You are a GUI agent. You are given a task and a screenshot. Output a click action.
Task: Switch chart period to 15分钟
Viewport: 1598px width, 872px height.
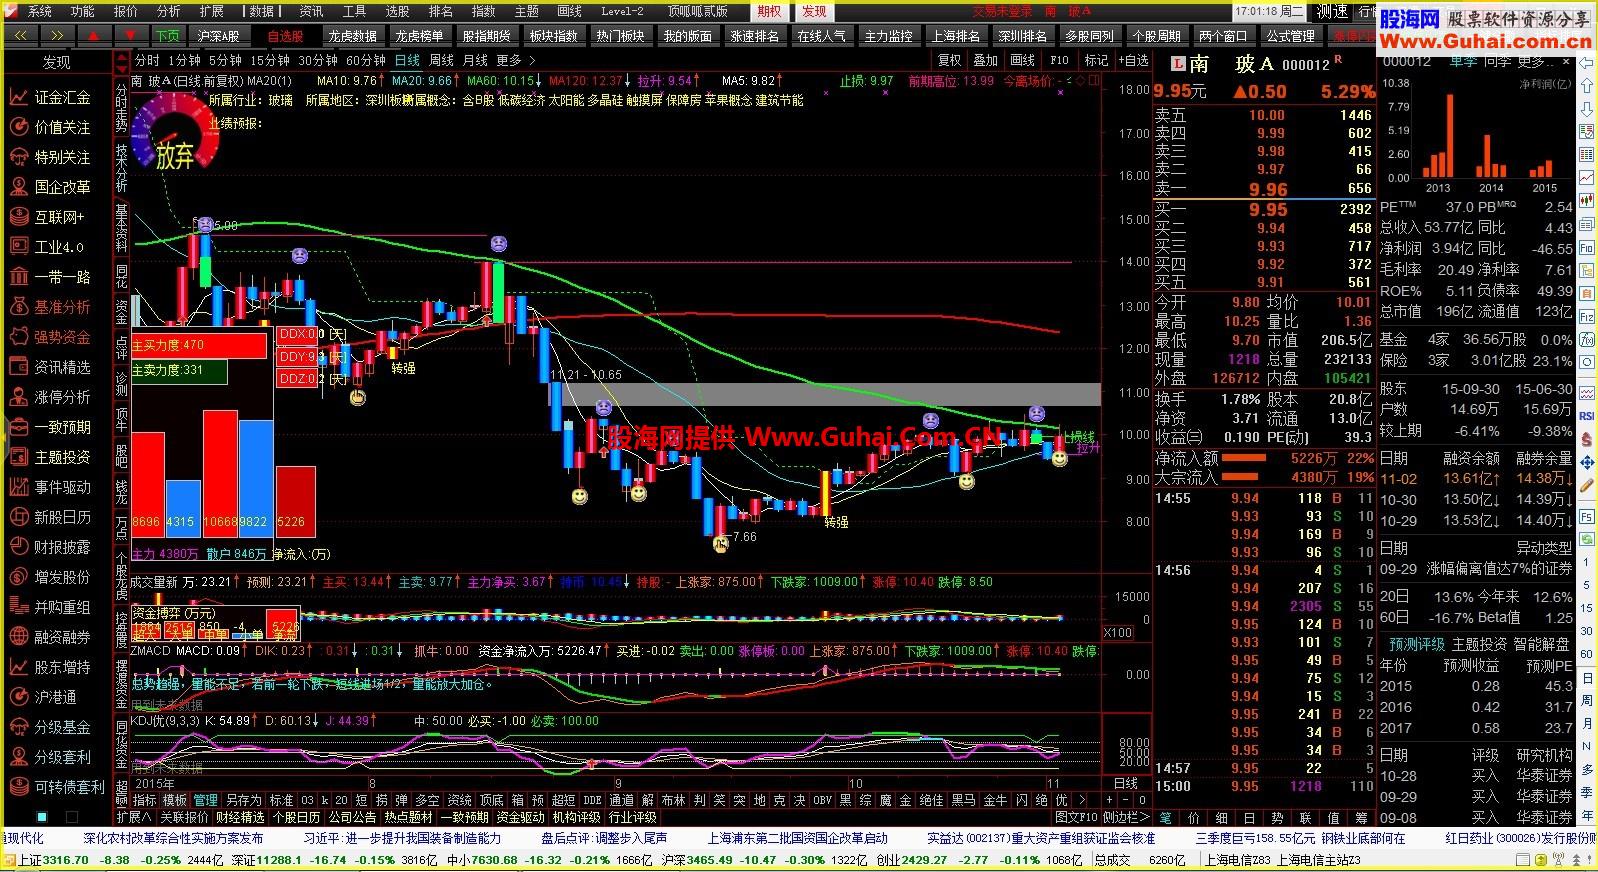(270, 61)
